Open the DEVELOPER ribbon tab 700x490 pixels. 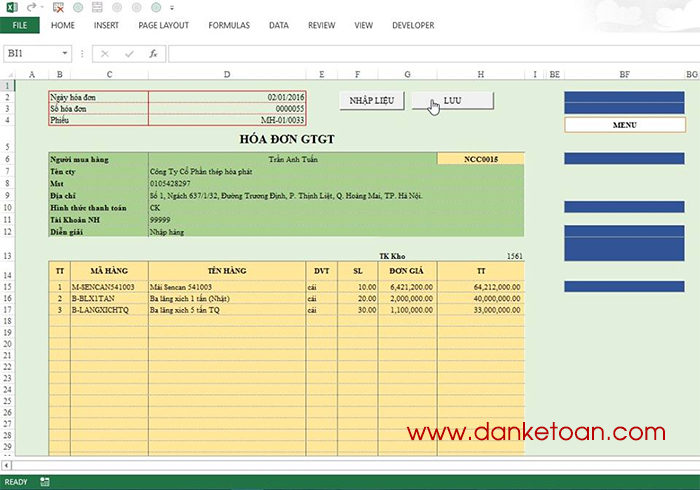413,25
